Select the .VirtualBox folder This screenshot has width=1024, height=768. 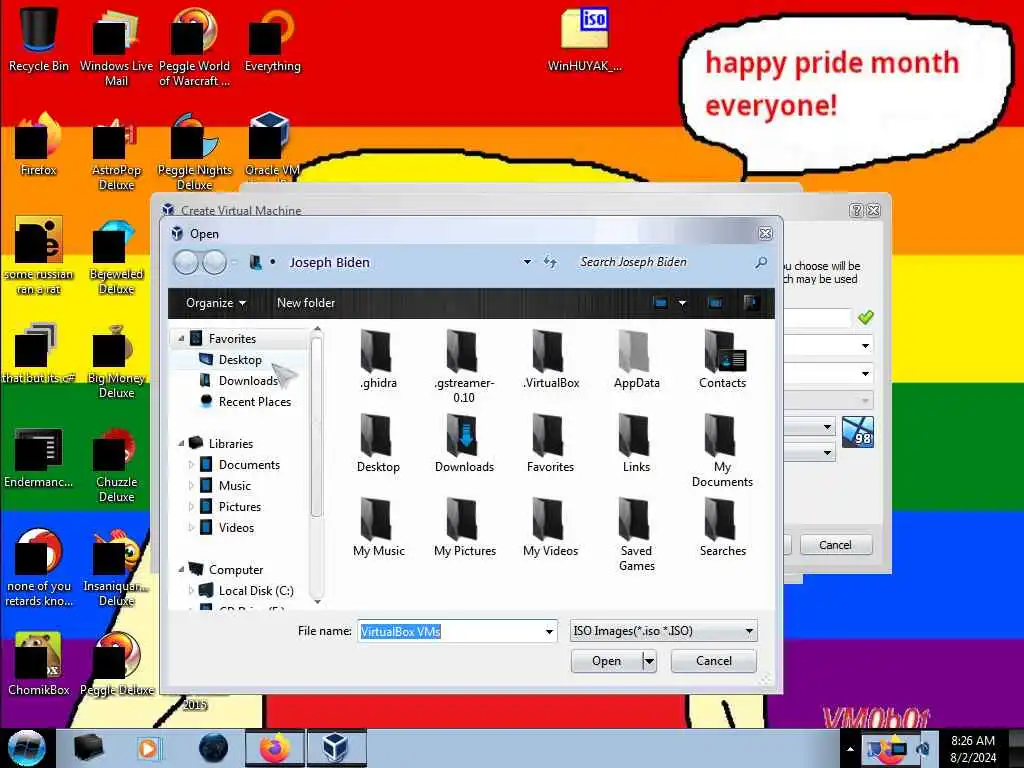pyautogui.click(x=551, y=359)
